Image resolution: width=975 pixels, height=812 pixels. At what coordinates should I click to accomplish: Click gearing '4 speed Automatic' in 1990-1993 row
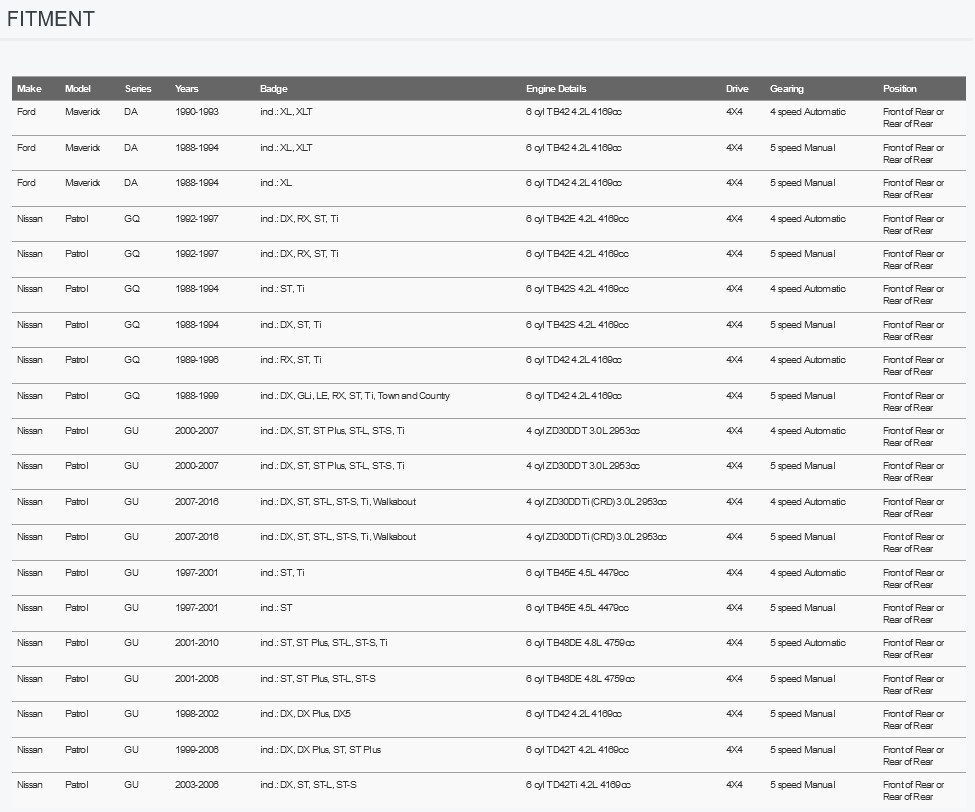pos(808,112)
